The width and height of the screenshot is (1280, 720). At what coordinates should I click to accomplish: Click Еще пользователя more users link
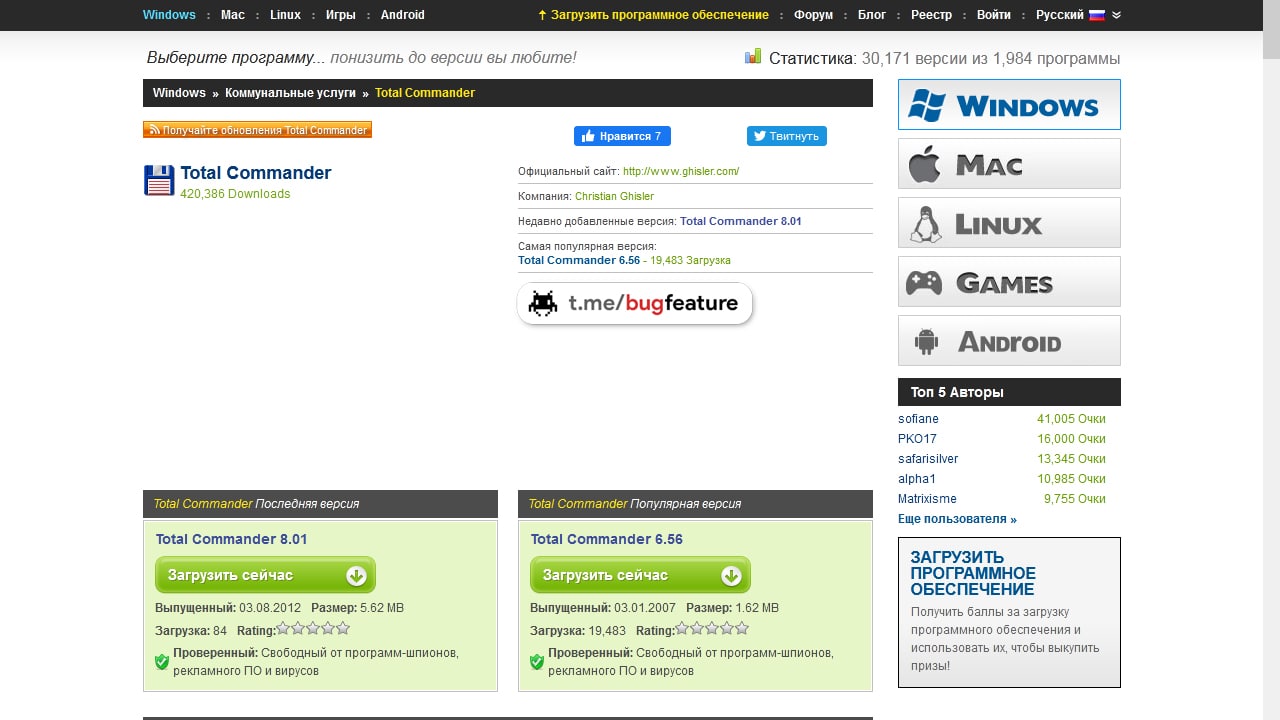(x=957, y=519)
